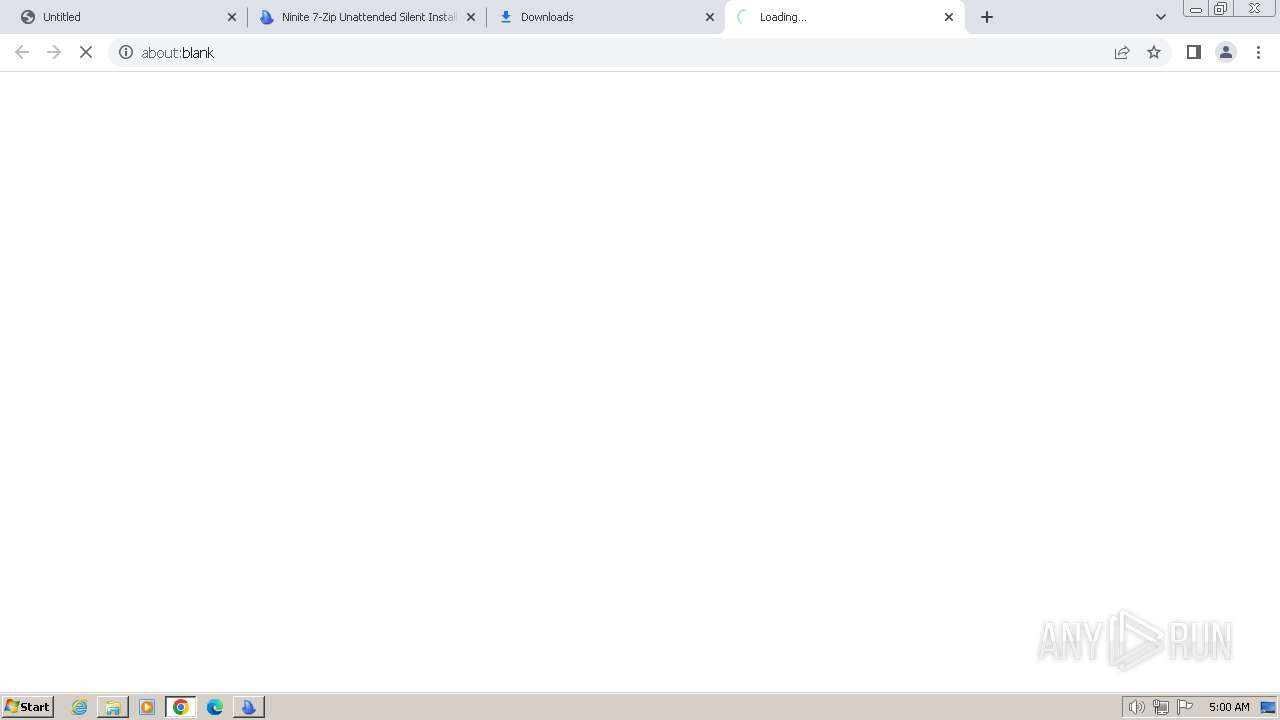This screenshot has width=1280, height=720.
Task: Launch Internet Explorer from taskbar
Action: coord(80,707)
